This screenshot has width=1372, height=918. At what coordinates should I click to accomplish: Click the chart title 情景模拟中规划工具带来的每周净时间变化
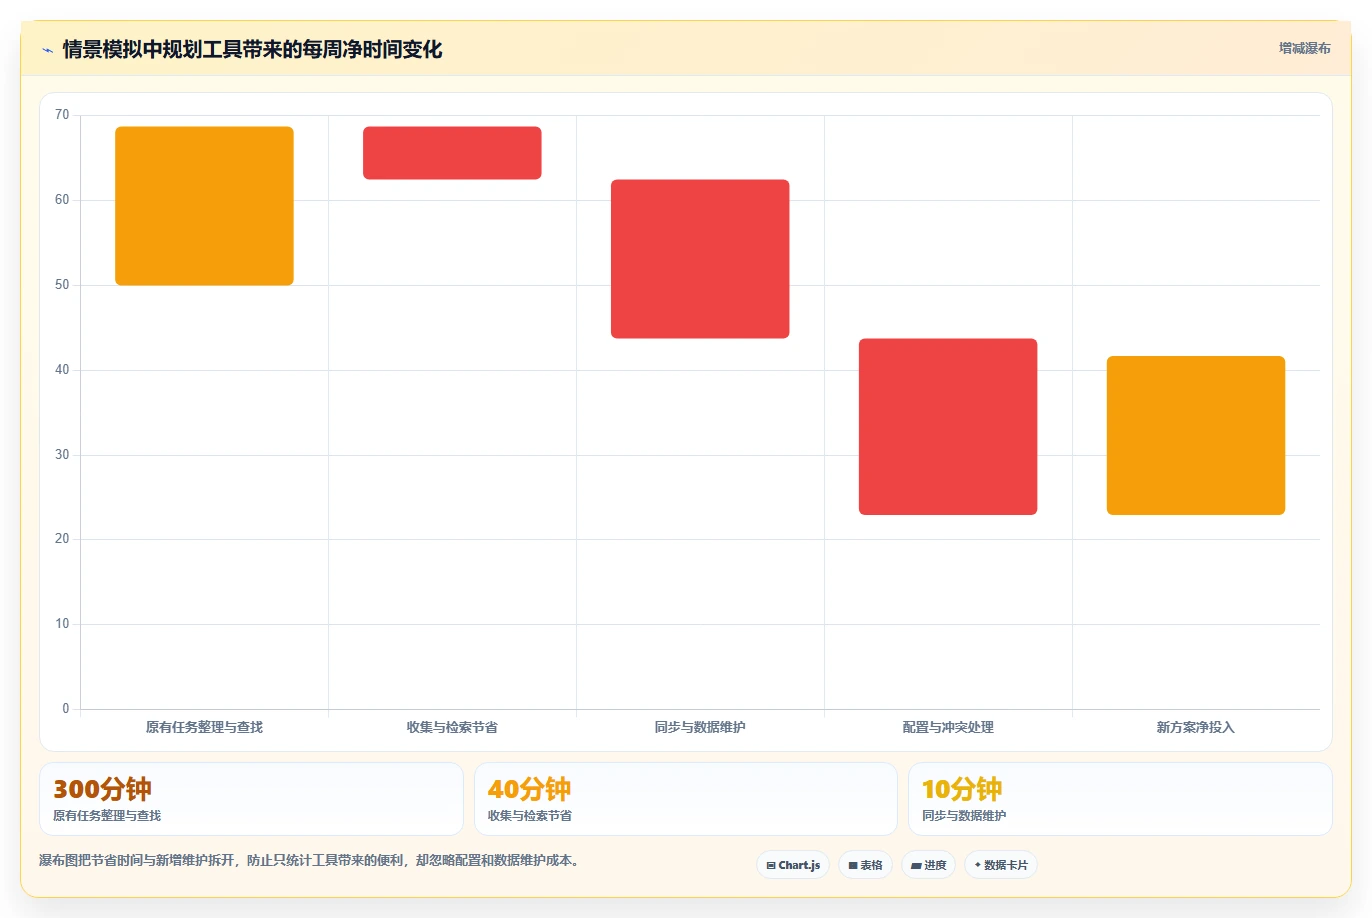[x=252, y=50]
